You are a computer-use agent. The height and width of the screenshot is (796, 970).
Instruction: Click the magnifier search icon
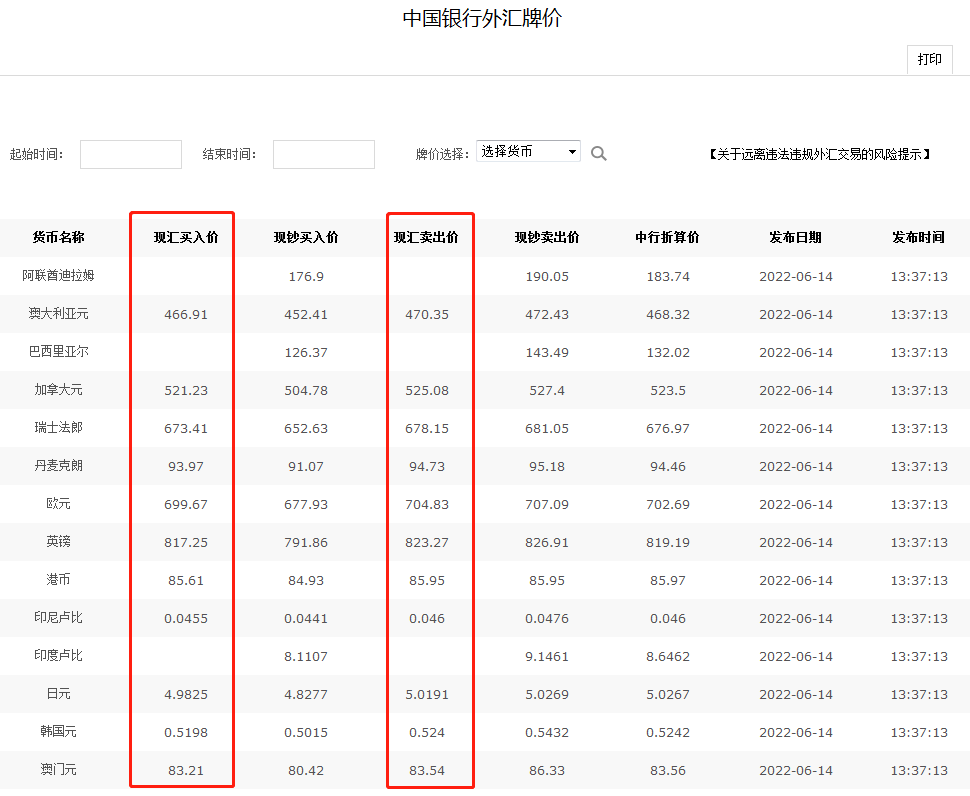pyautogui.click(x=599, y=153)
